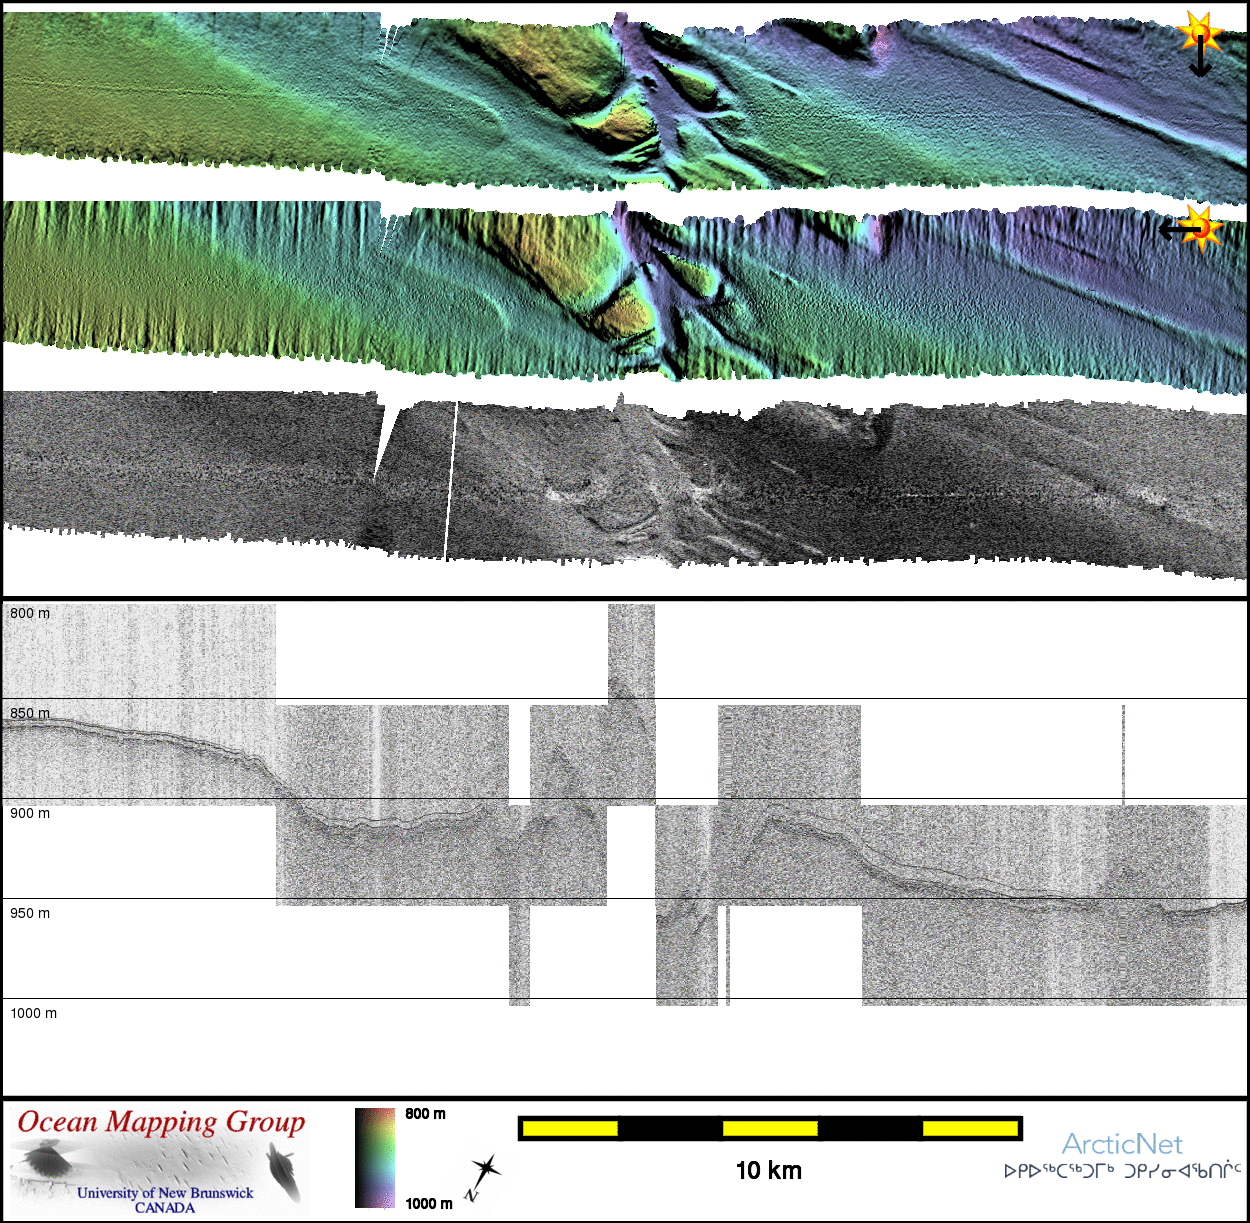Click the Inuktitut syllabics text under ArcticNet
The image size is (1250, 1223).
point(1122,1171)
